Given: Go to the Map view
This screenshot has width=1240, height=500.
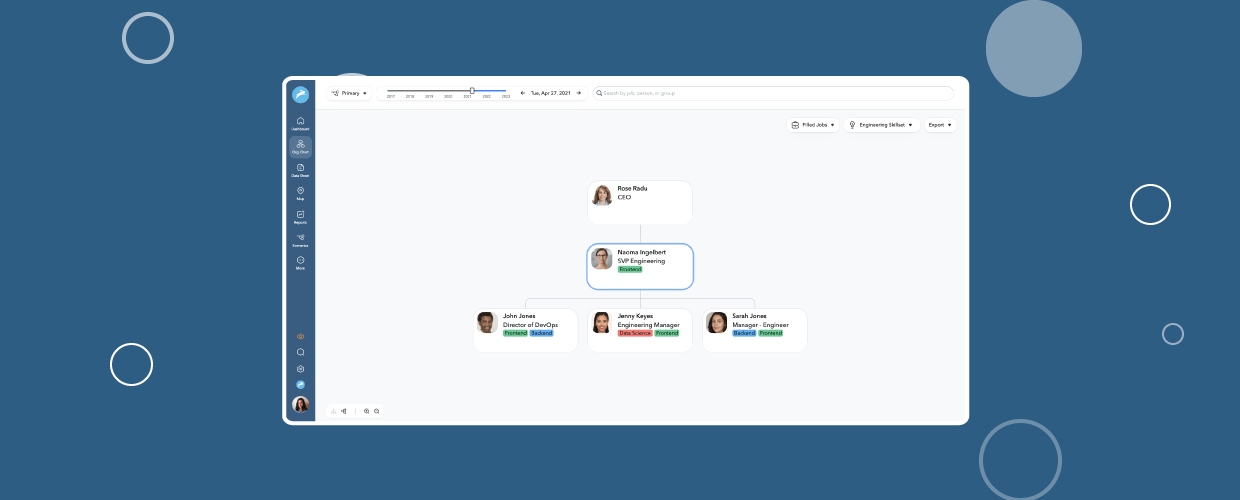Looking at the screenshot, I should (300, 192).
